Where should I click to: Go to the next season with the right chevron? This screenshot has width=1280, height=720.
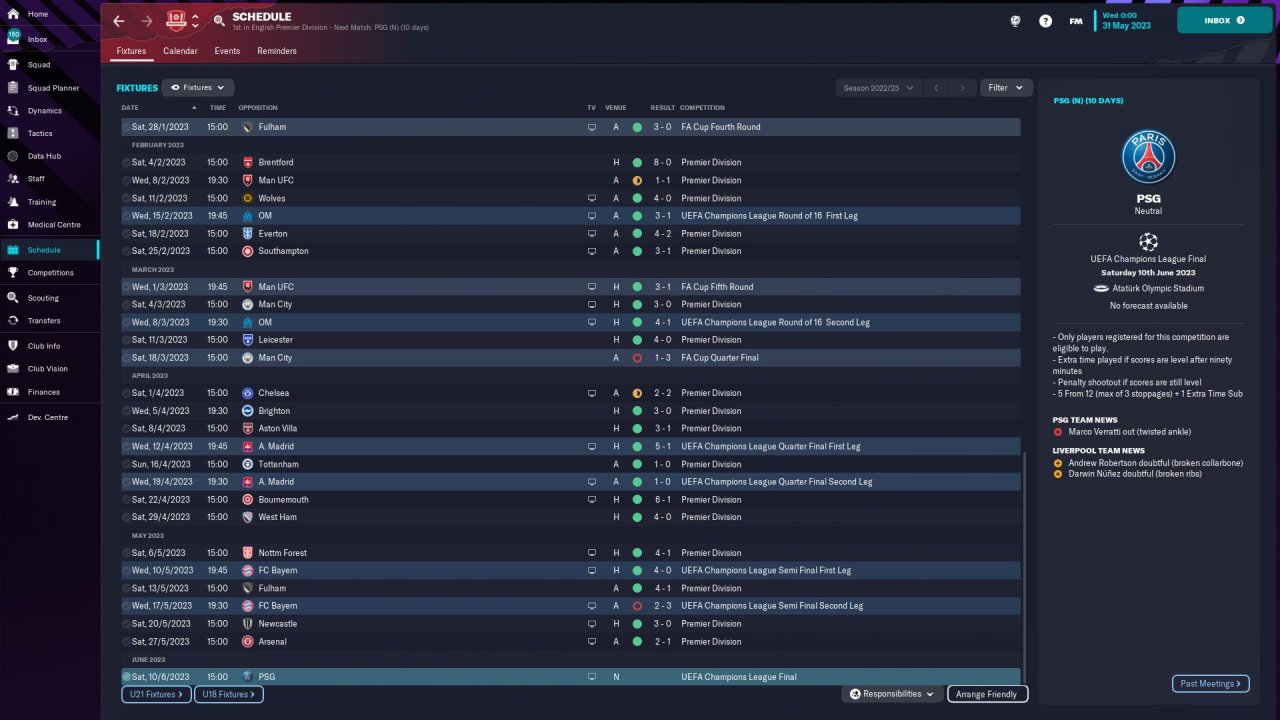tap(962, 88)
